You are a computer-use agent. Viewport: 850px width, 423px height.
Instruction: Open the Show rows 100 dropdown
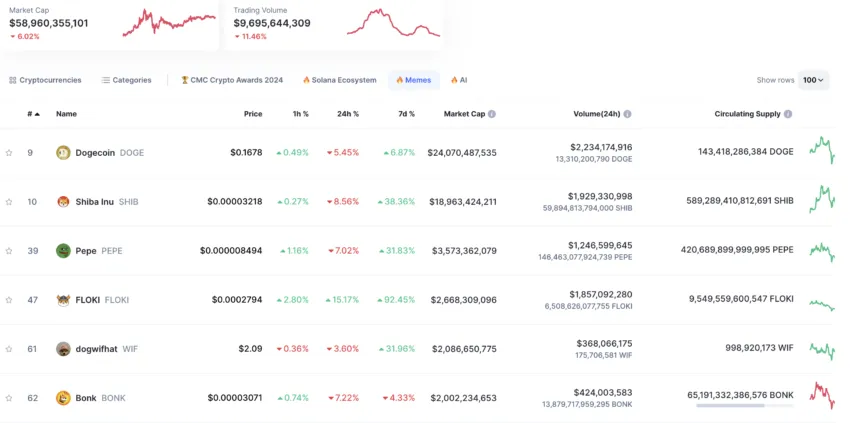(x=813, y=80)
